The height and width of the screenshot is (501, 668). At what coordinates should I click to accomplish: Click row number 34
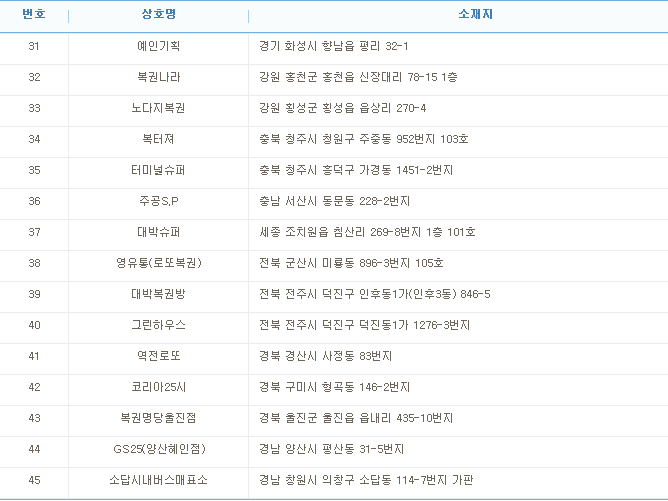pos(34,139)
